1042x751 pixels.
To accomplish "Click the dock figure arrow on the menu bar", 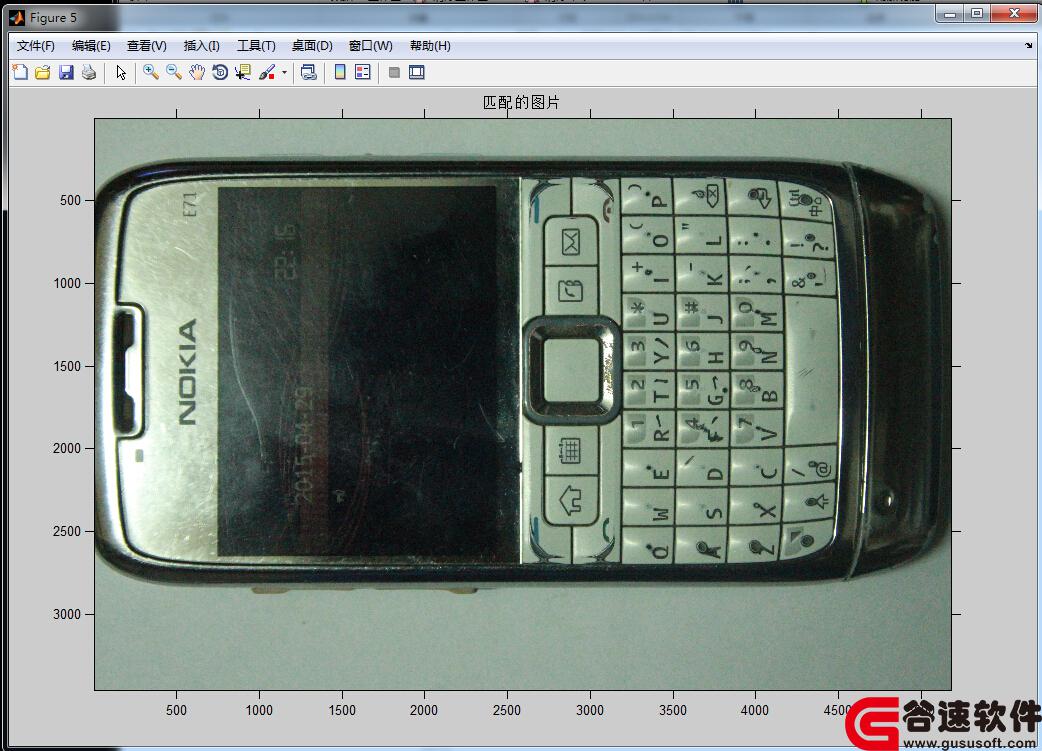I will (x=1029, y=46).
